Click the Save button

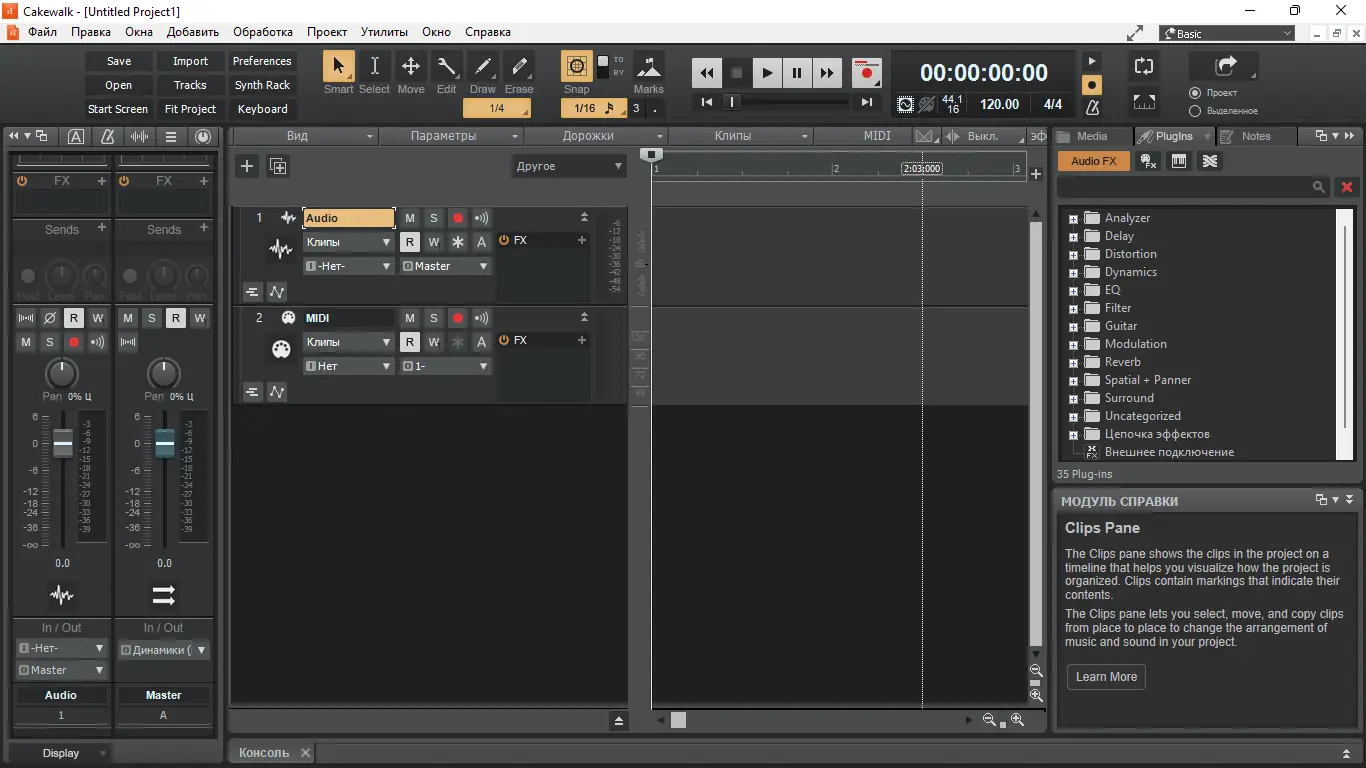[119, 61]
